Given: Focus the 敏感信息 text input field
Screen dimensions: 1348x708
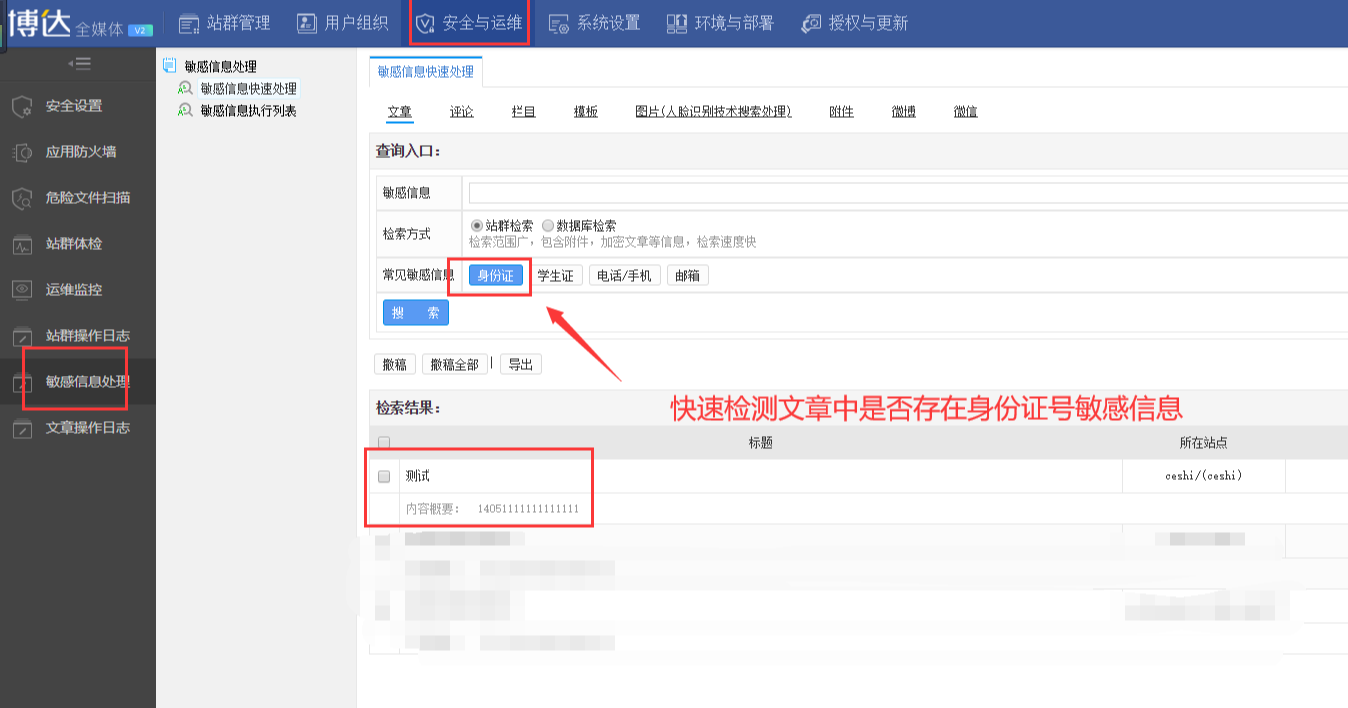Looking at the screenshot, I should (x=908, y=193).
